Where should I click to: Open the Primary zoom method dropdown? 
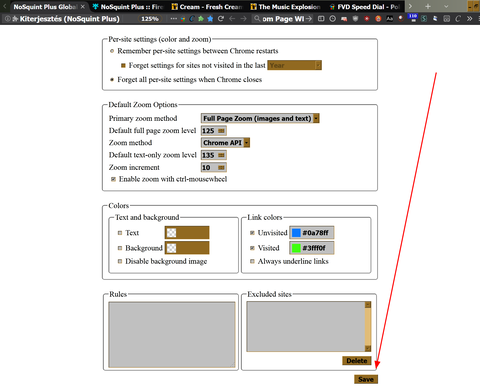click(x=260, y=118)
